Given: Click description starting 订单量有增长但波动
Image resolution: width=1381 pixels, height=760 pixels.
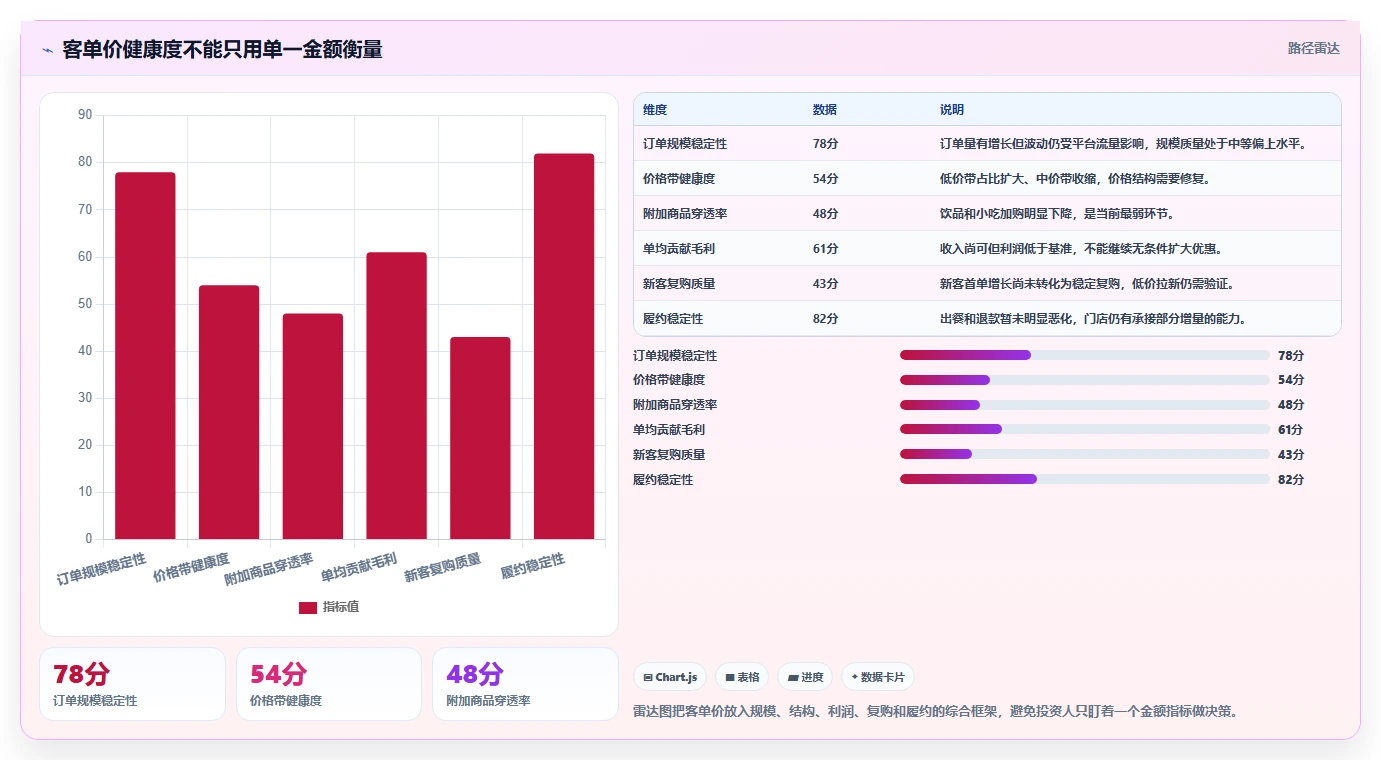Looking at the screenshot, I should click(x=1125, y=144).
